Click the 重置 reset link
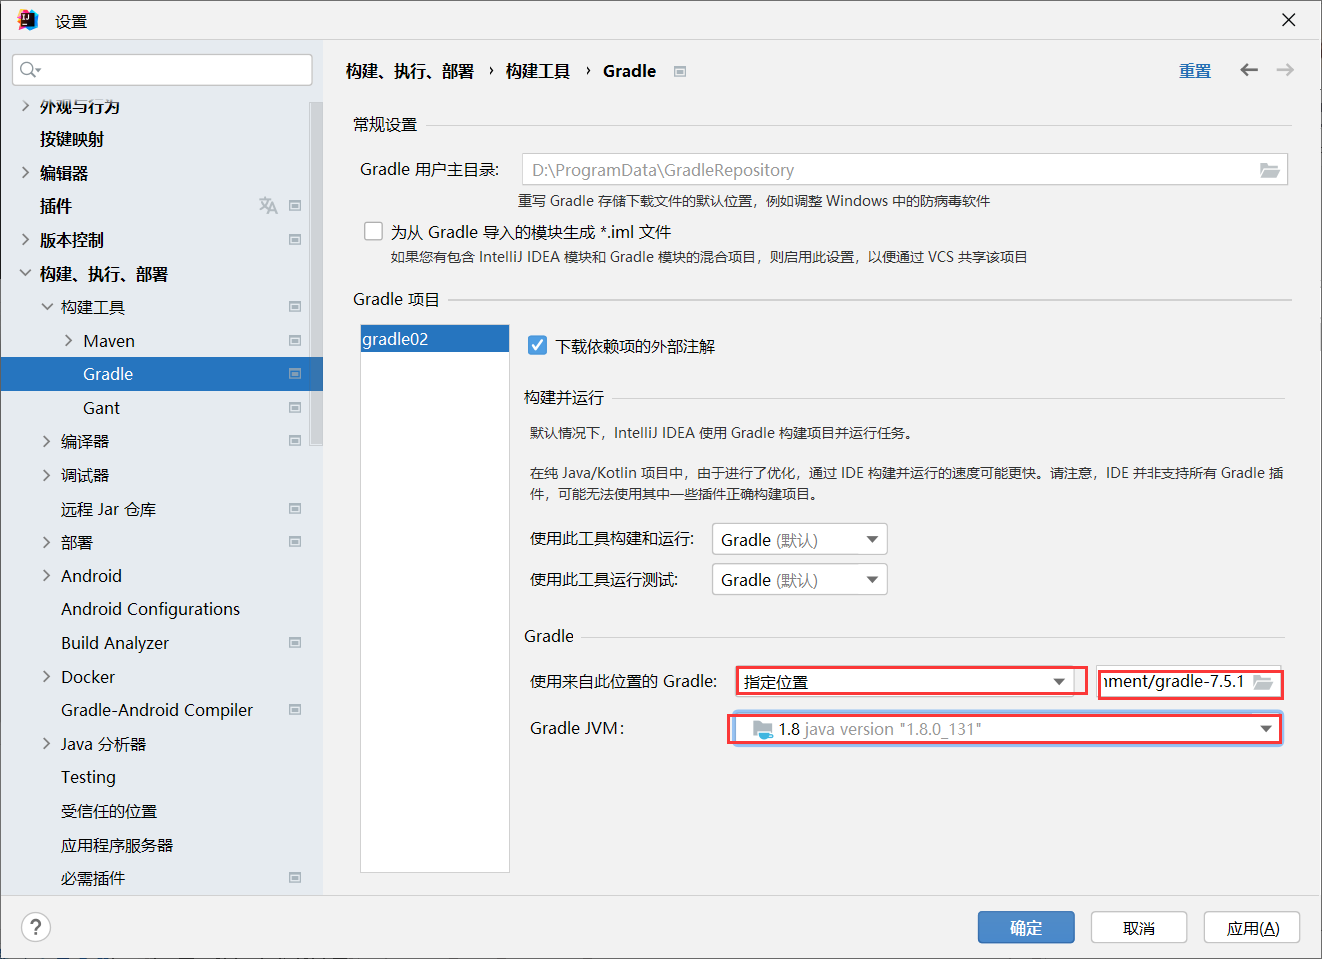The height and width of the screenshot is (959, 1322). click(x=1195, y=71)
